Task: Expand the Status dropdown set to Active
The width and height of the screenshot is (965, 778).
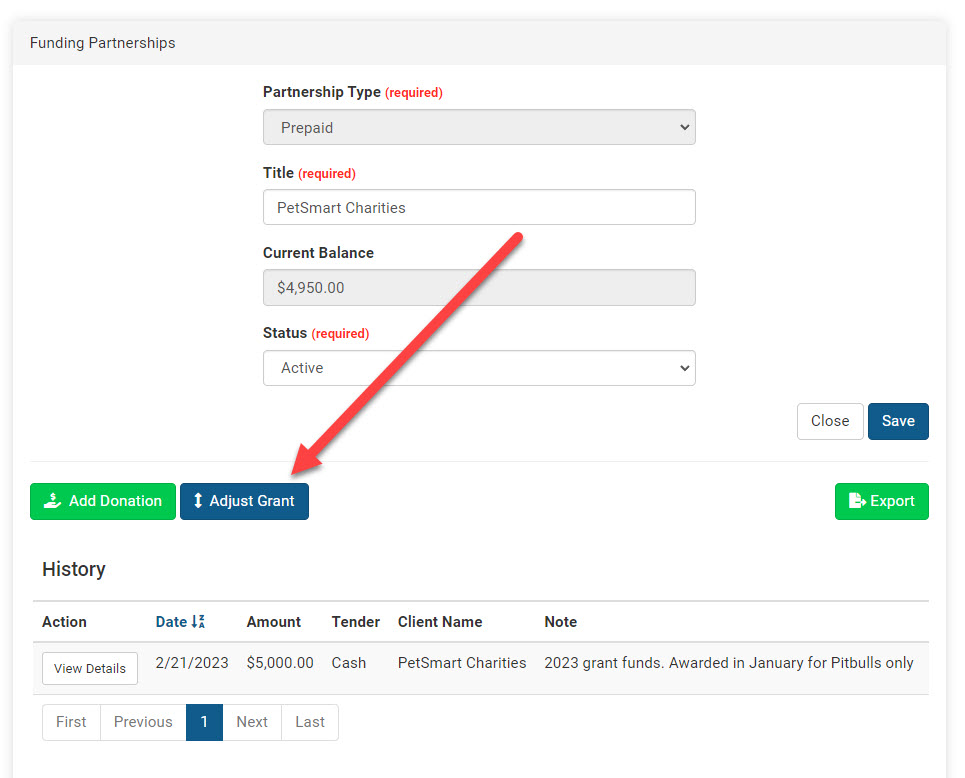Action: (x=479, y=368)
